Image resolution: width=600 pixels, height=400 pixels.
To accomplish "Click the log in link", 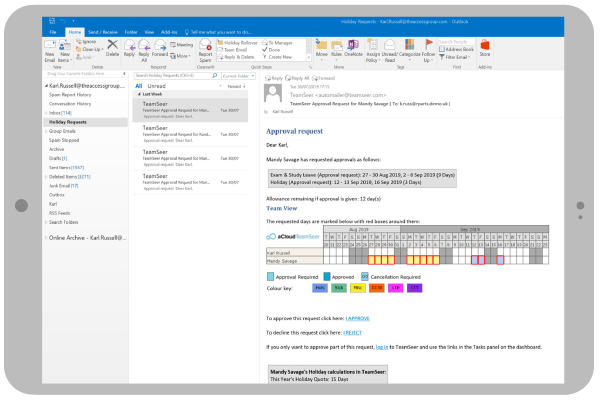I will point(382,347).
